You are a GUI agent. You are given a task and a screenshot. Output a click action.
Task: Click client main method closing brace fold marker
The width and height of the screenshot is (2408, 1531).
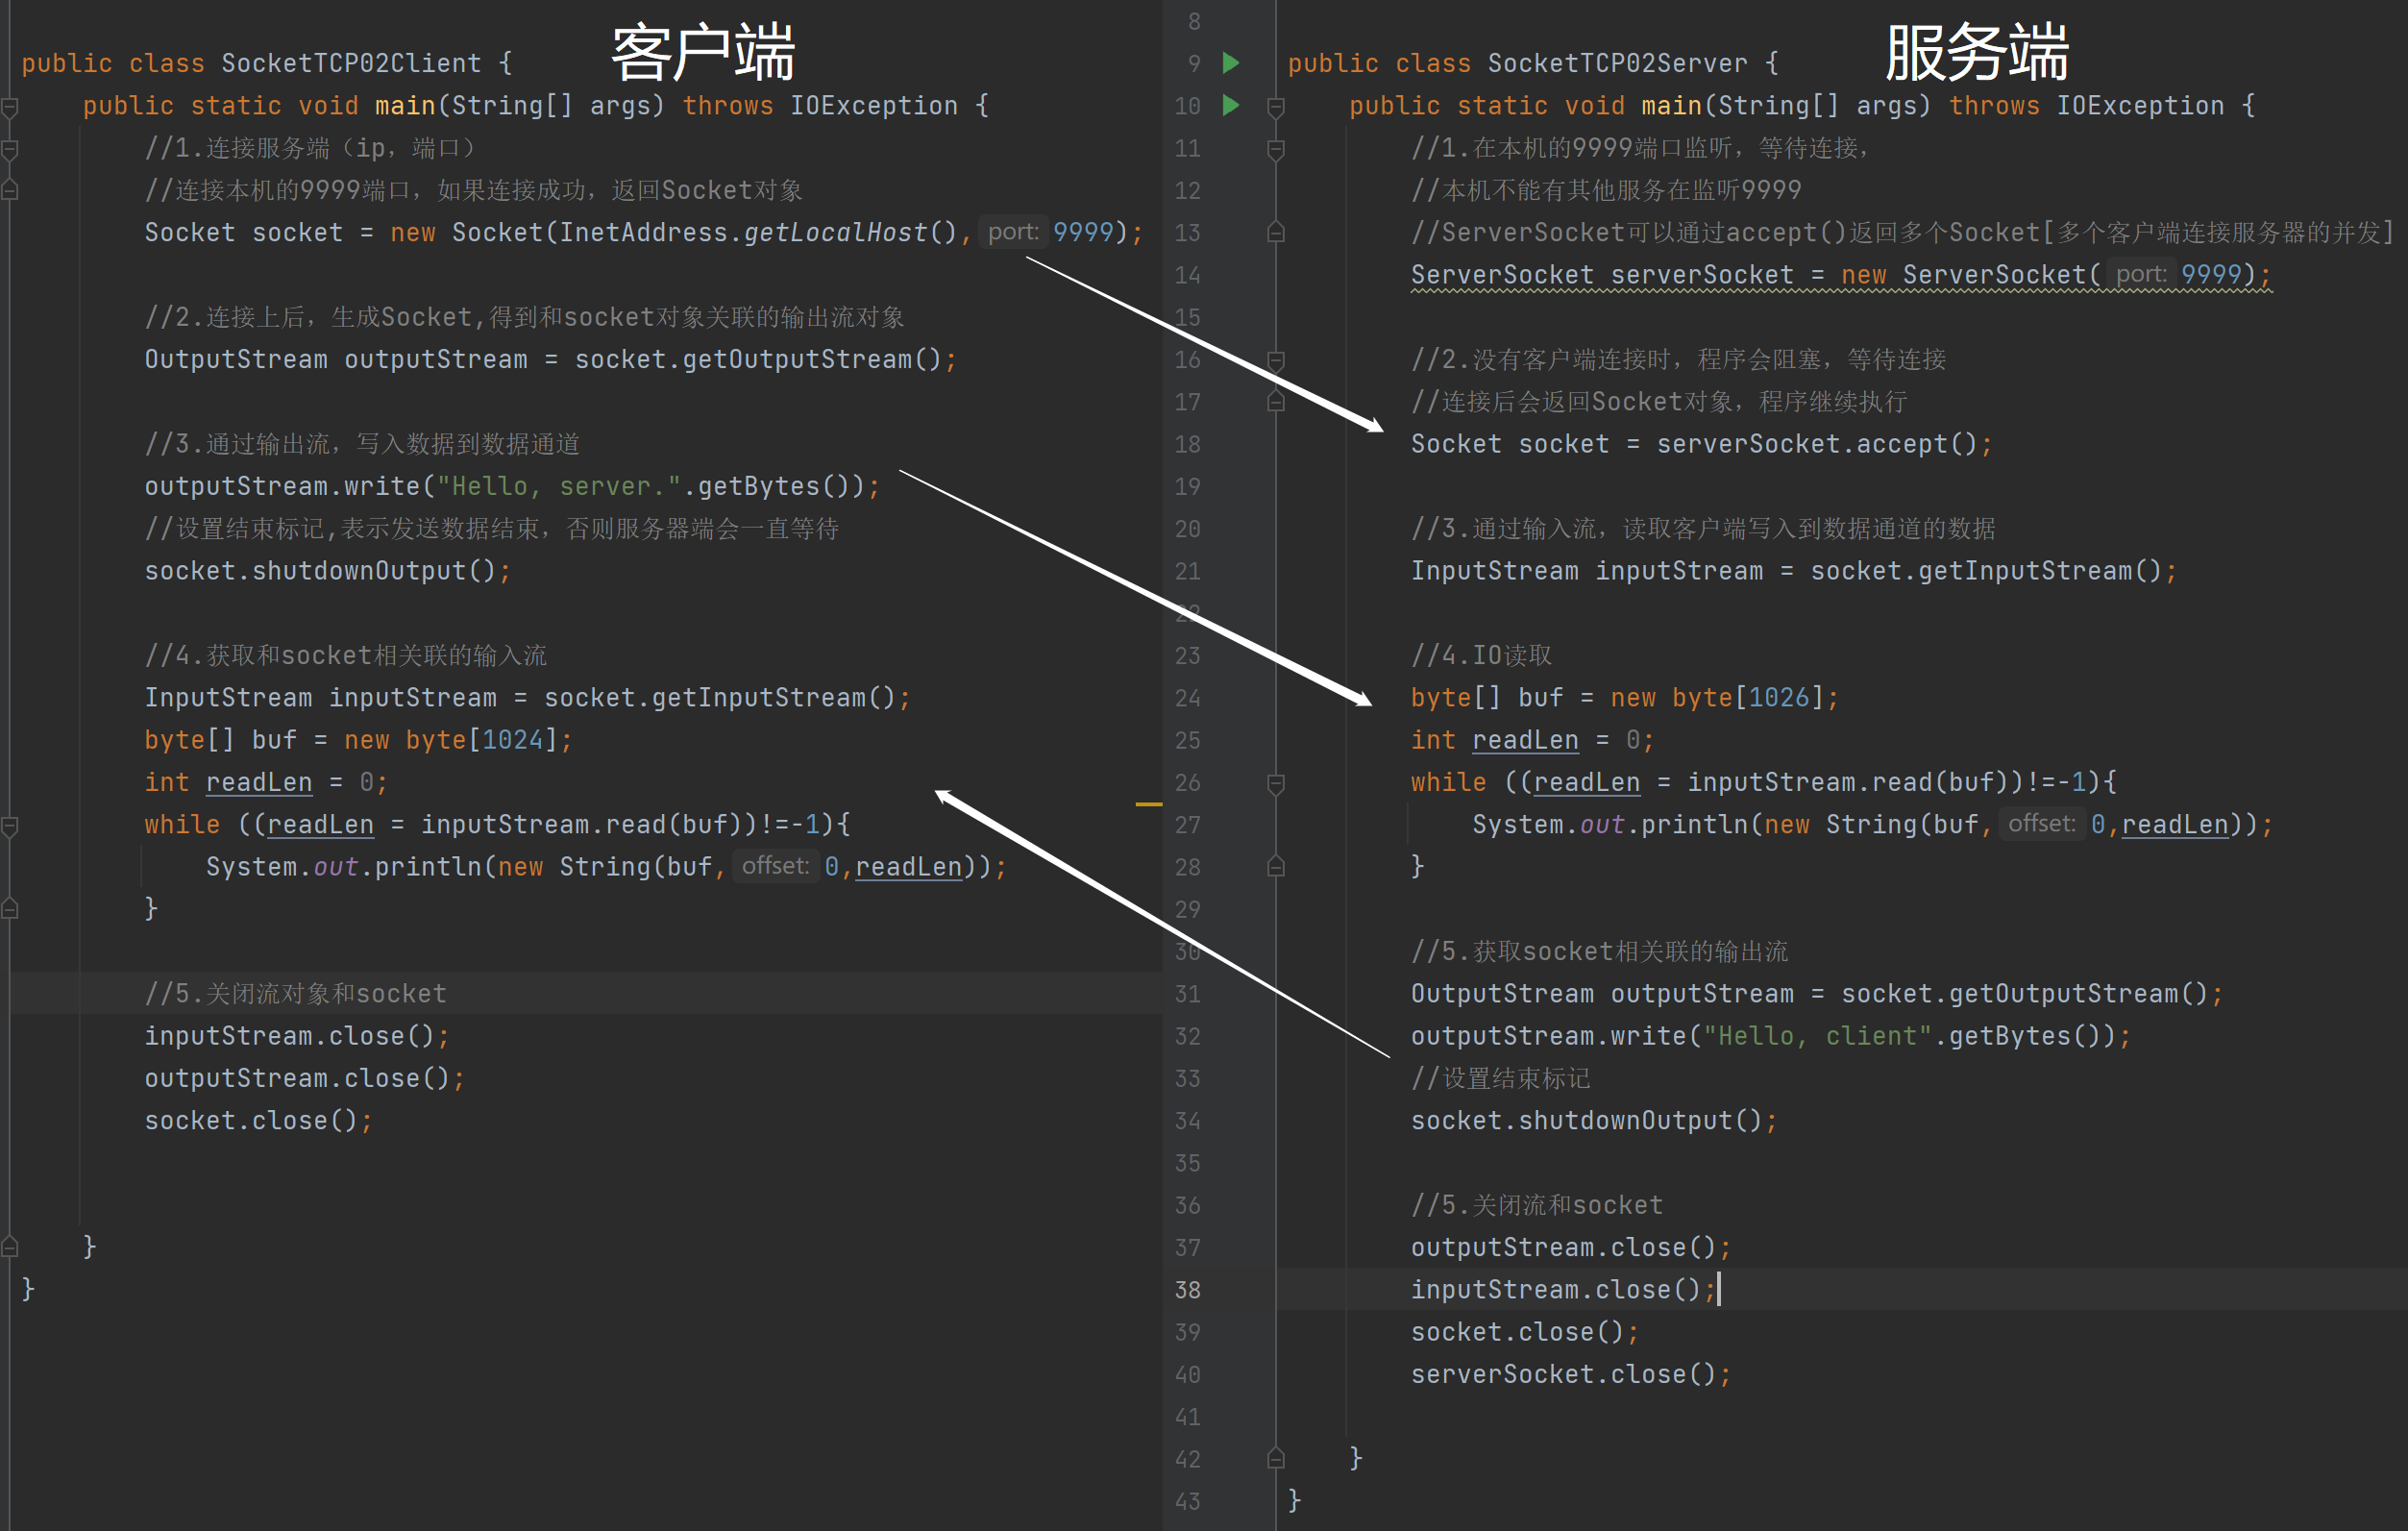10,1246
